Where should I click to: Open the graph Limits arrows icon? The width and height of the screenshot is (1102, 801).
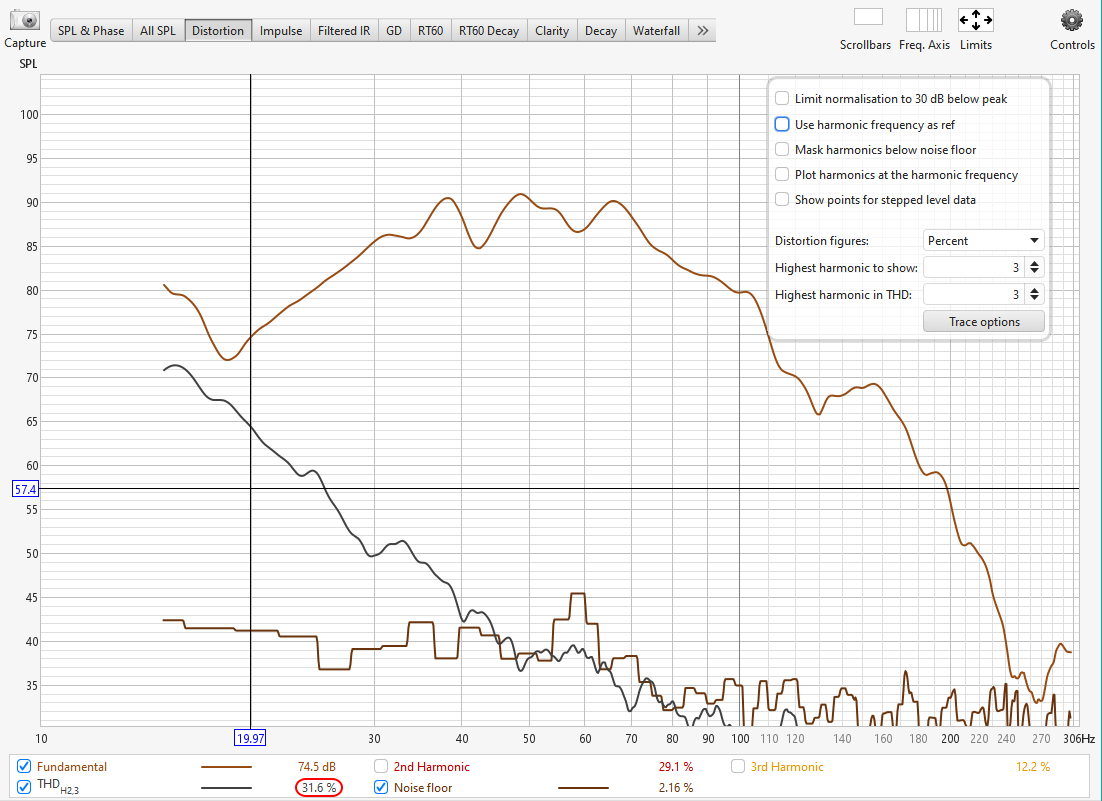point(975,20)
